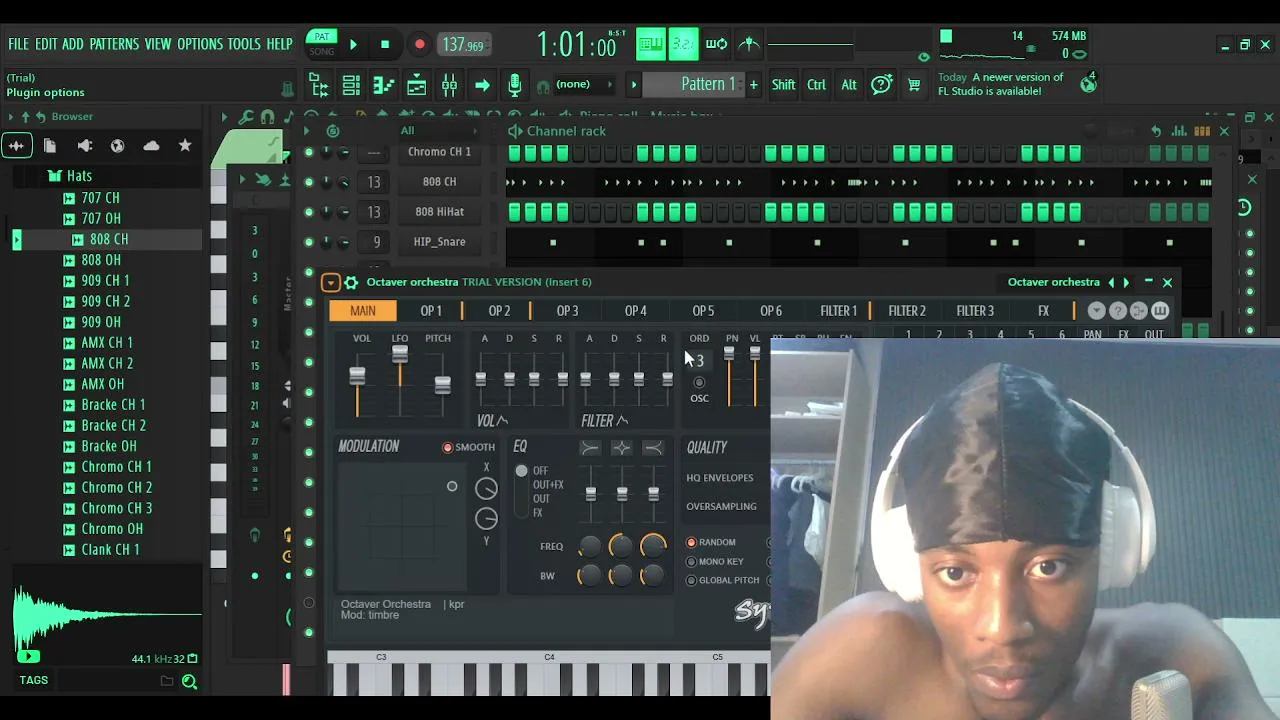Image resolution: width=1280 pixels, height=720 pixels.
Task: Select the EQ high-shelf shape icon
Action: tap(653, 448)
